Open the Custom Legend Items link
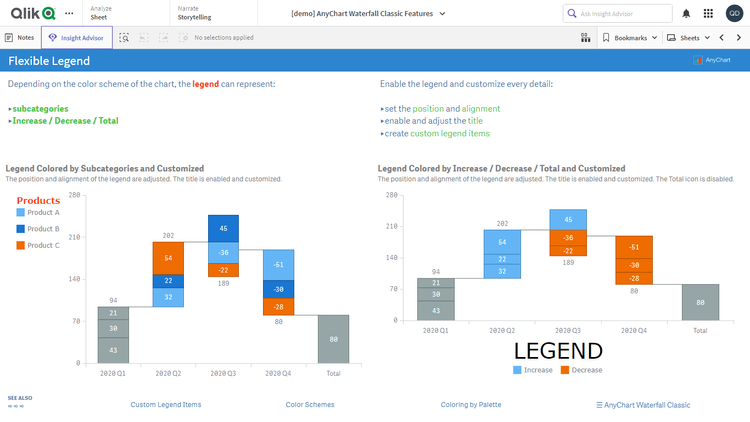Screen dimensions: 750x422 click(166, 405)
